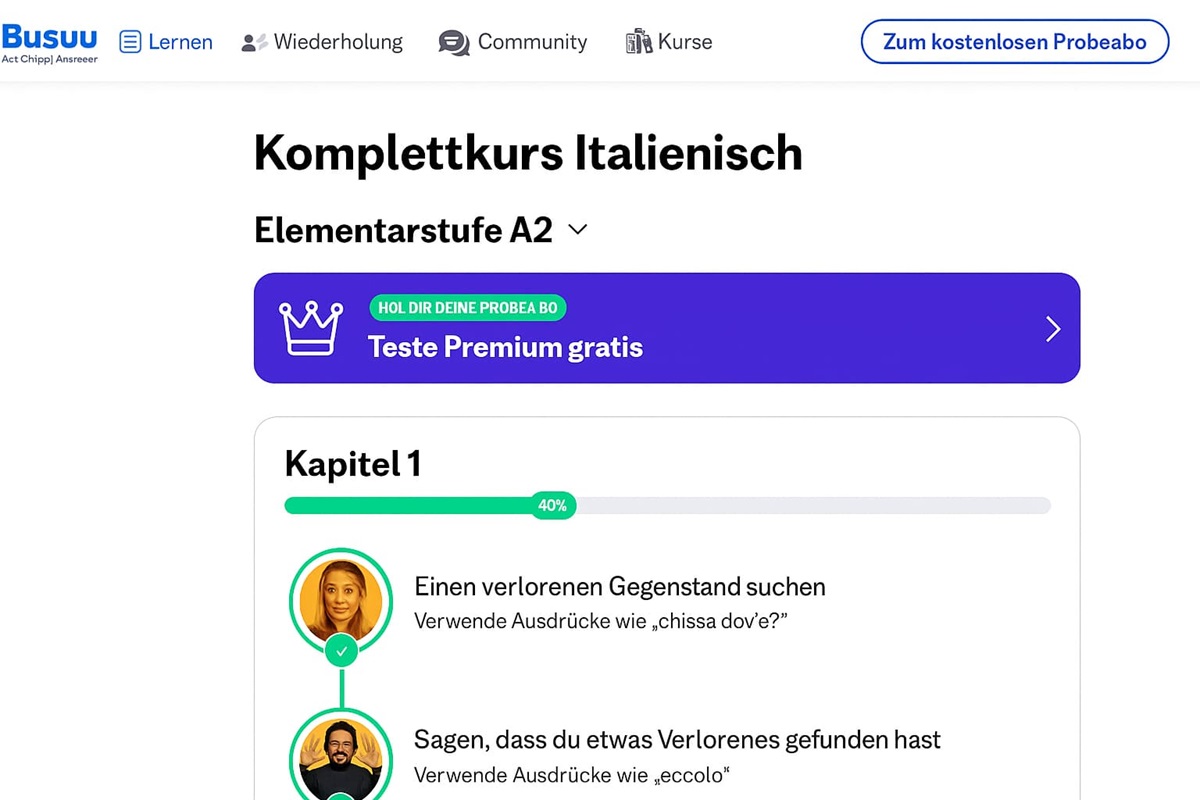Open lesson Einen verlorenen Gegenstand suchen

tap(620, 587)
